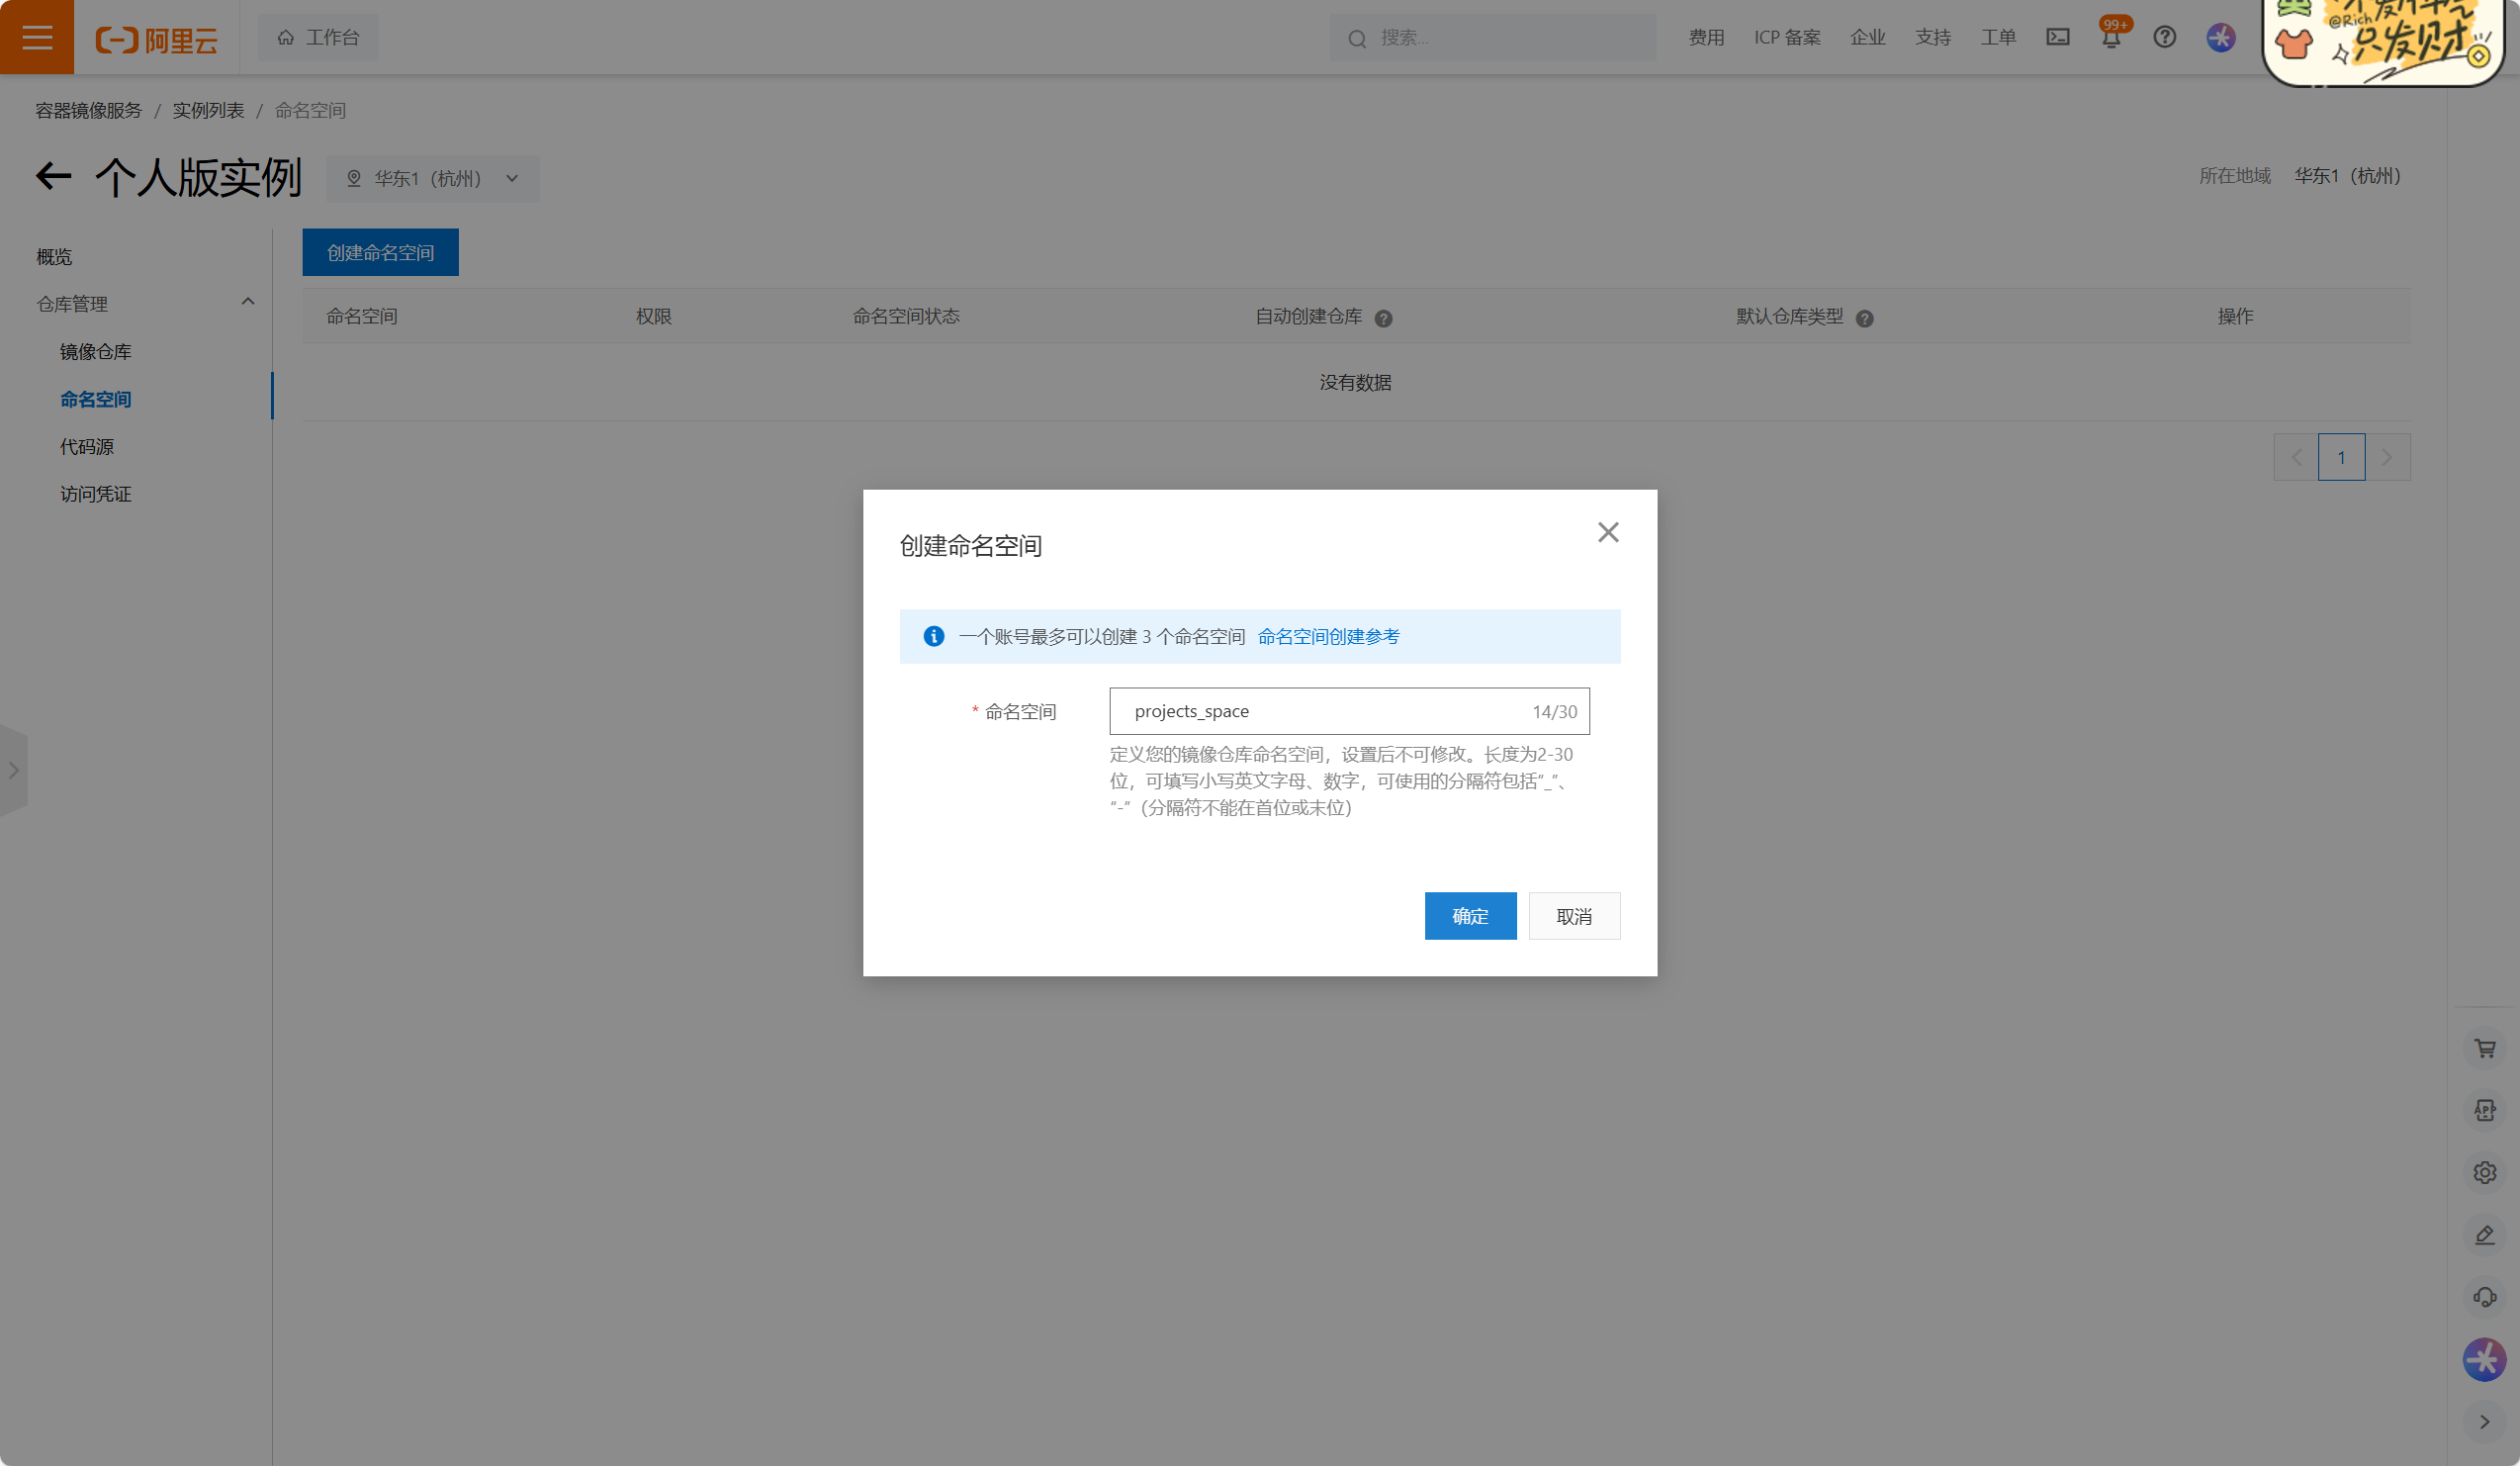Collapse the 仓库管理 menu section
Screen dimensions: 2520x1466
pyautogui.click(x=247, y=302)
